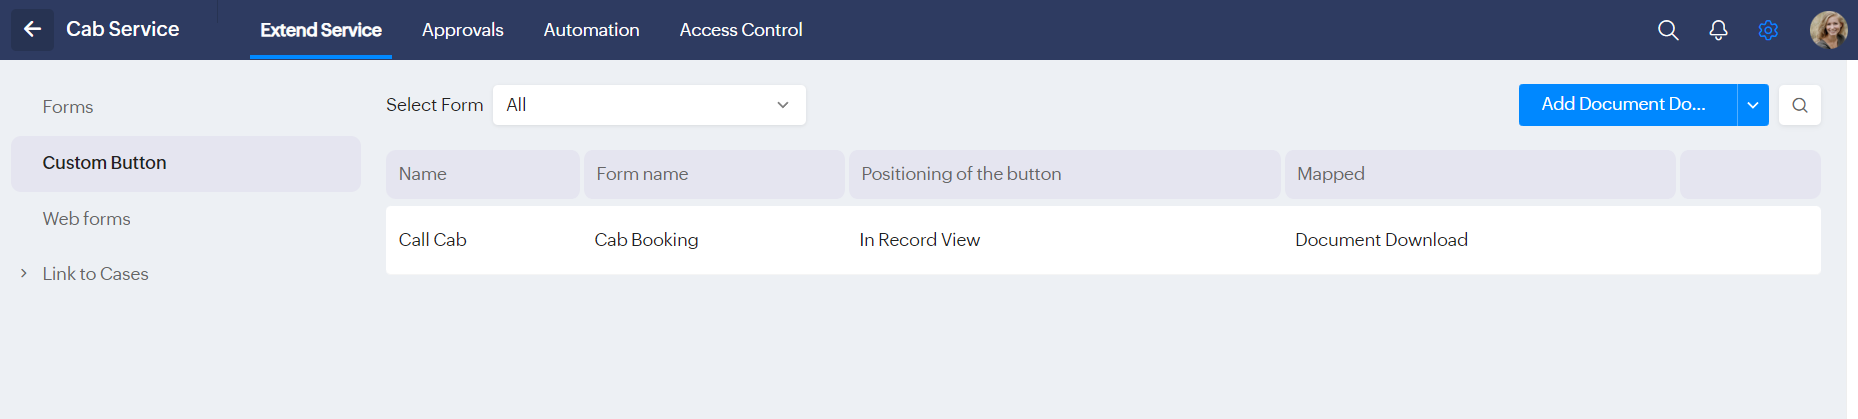Open Web forms in the sidebar
This screenshot has height=419, width=1858.
(x=87, y=219)
